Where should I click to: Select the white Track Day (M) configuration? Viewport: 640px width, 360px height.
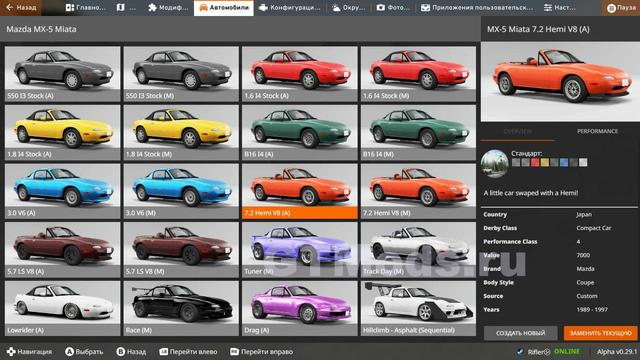tap(418, 250)
